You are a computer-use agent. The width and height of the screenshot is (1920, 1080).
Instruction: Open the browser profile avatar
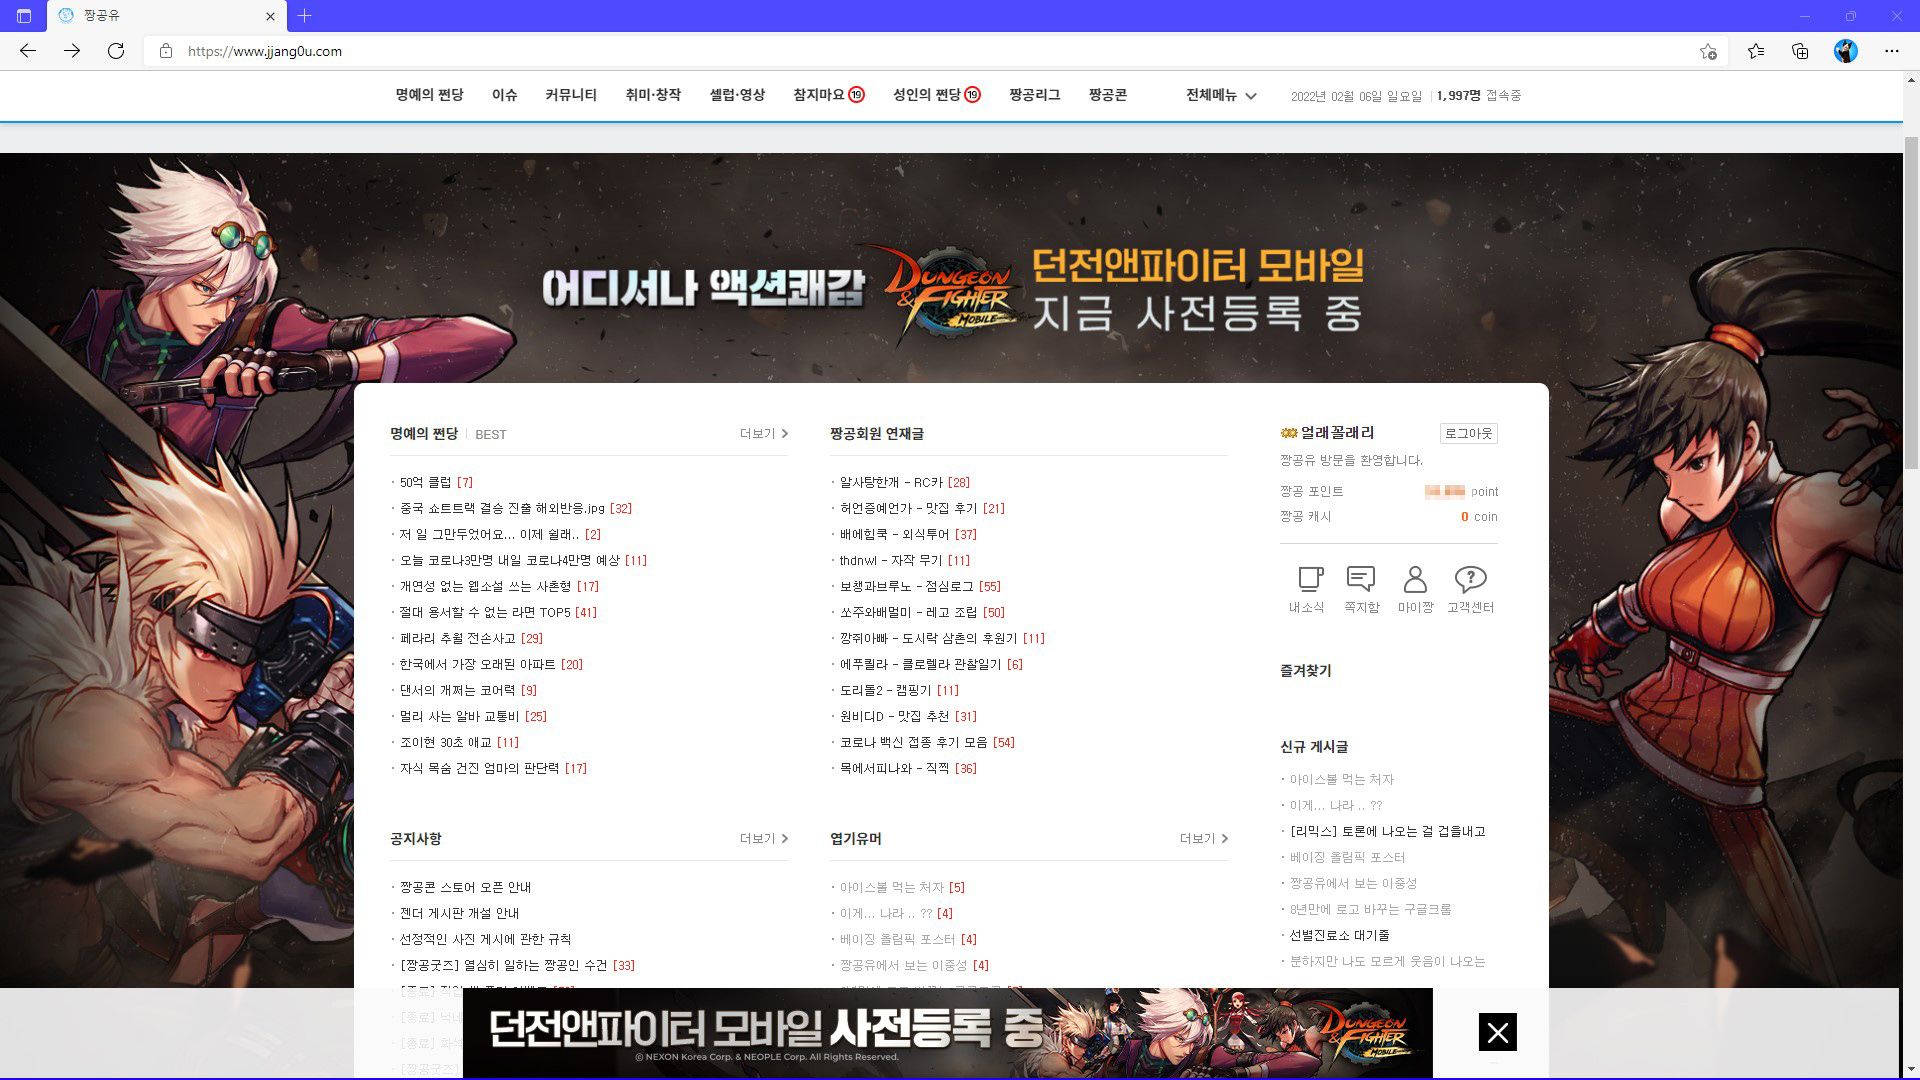pyautogui.click(x=1846, y=51)
